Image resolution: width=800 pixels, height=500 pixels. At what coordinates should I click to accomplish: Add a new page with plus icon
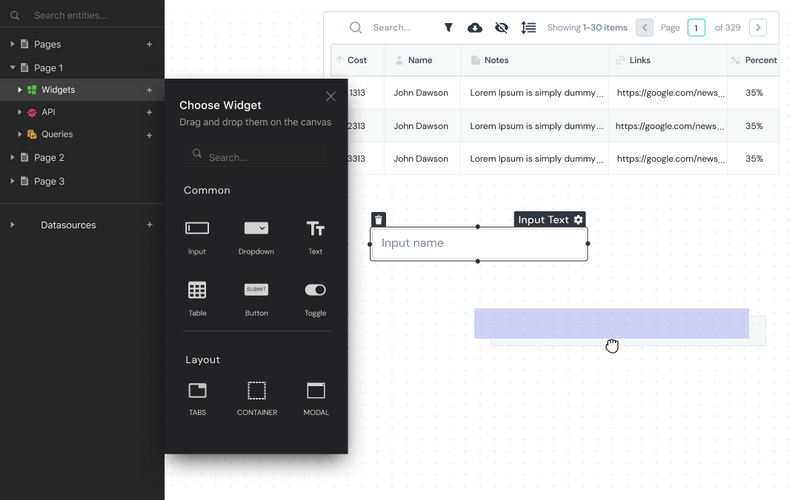tap(149, 44)
